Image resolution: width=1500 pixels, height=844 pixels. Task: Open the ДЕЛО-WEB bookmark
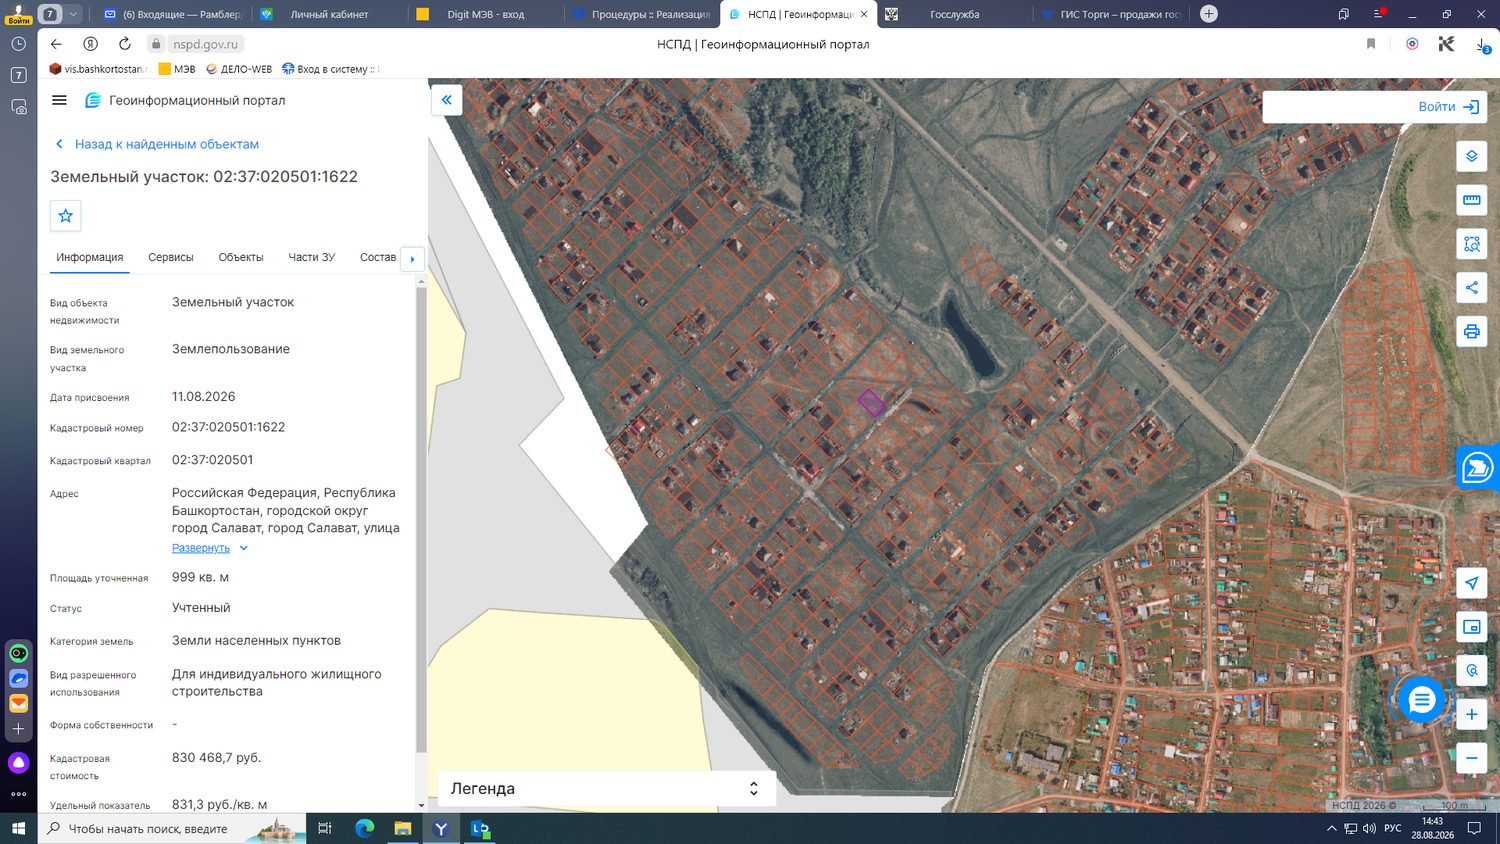pyautogui.click(x=239, y=69)
